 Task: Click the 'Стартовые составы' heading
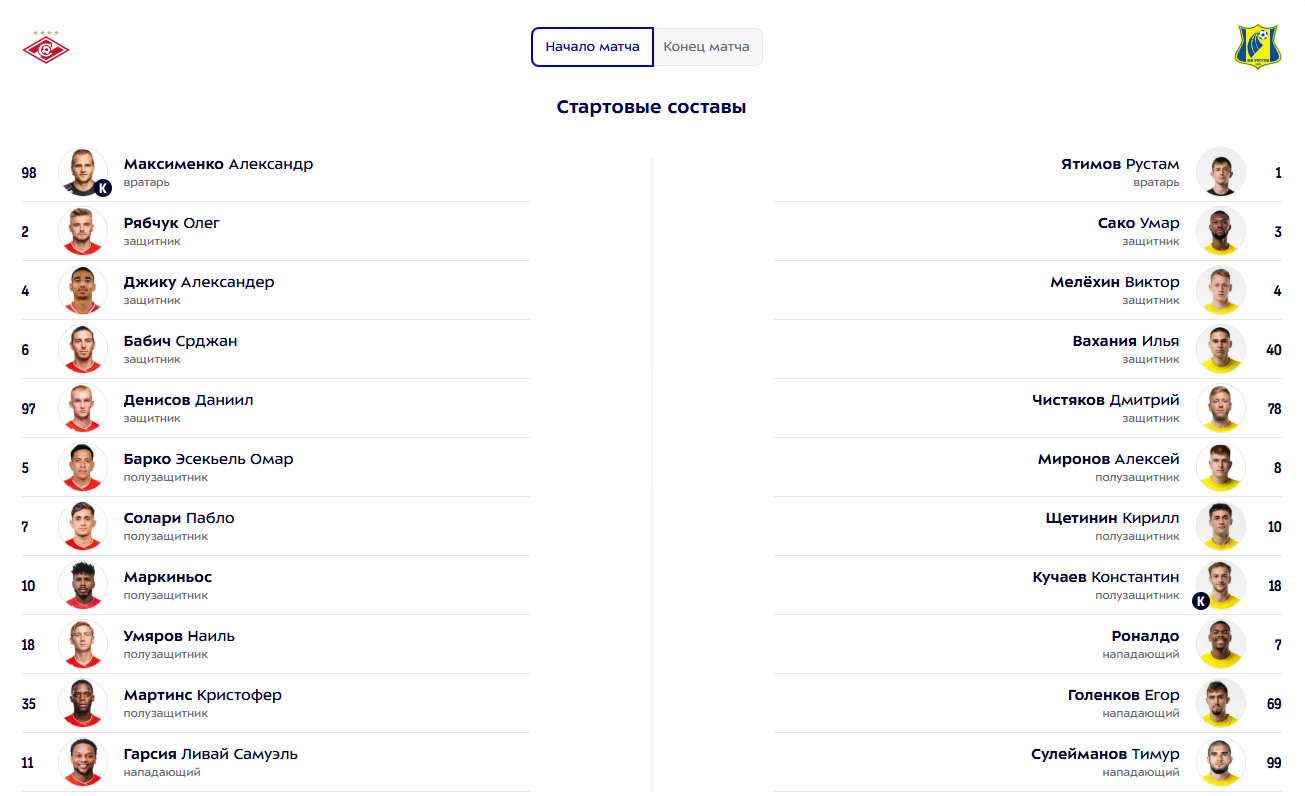[651, 107]
